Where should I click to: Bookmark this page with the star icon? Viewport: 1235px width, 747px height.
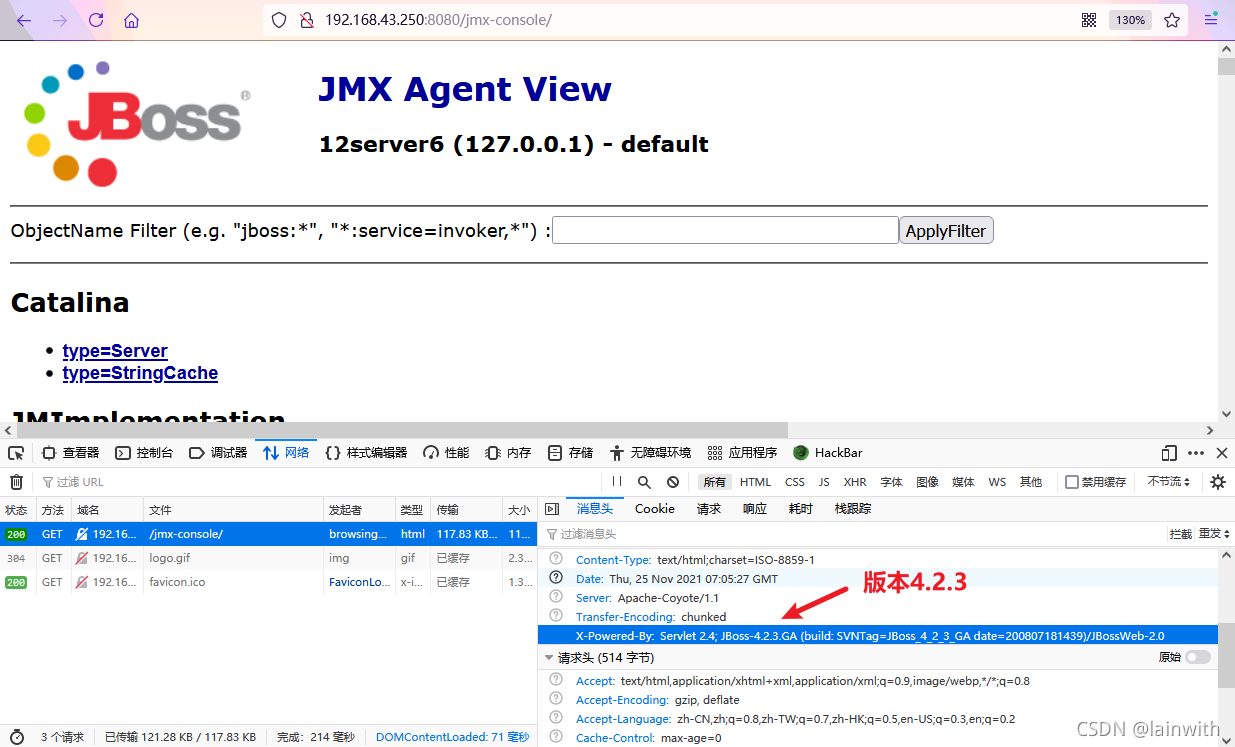[x=1172, y=20]
